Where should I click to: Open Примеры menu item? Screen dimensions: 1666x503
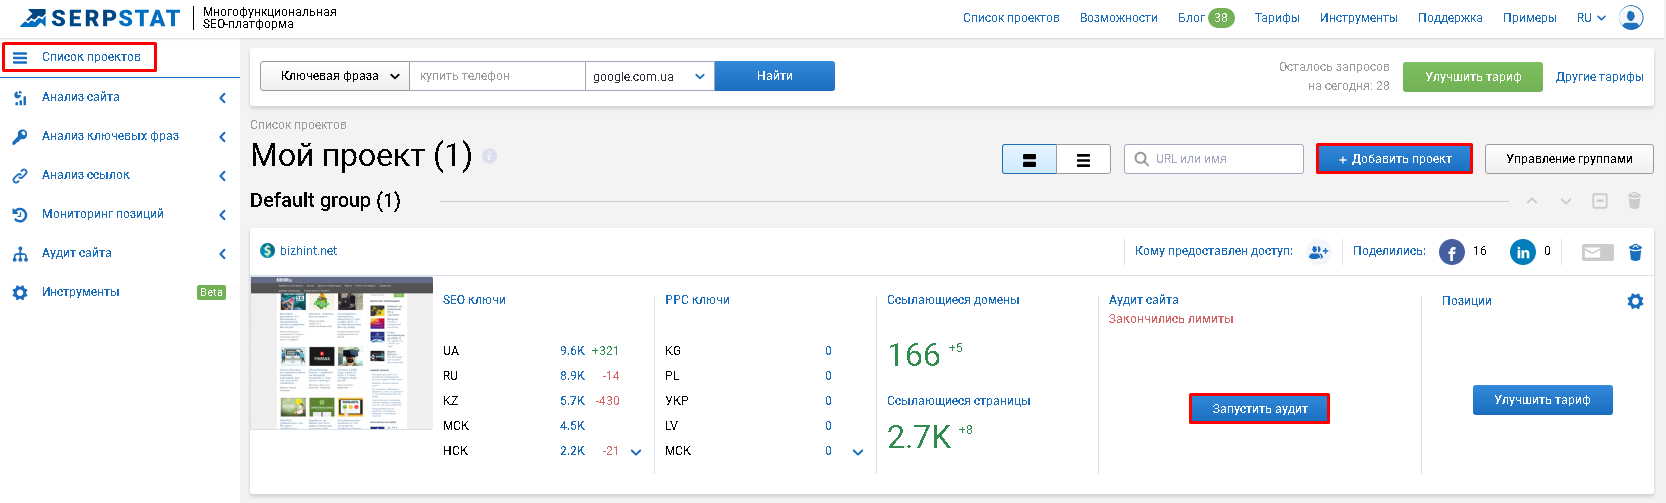1530,18
